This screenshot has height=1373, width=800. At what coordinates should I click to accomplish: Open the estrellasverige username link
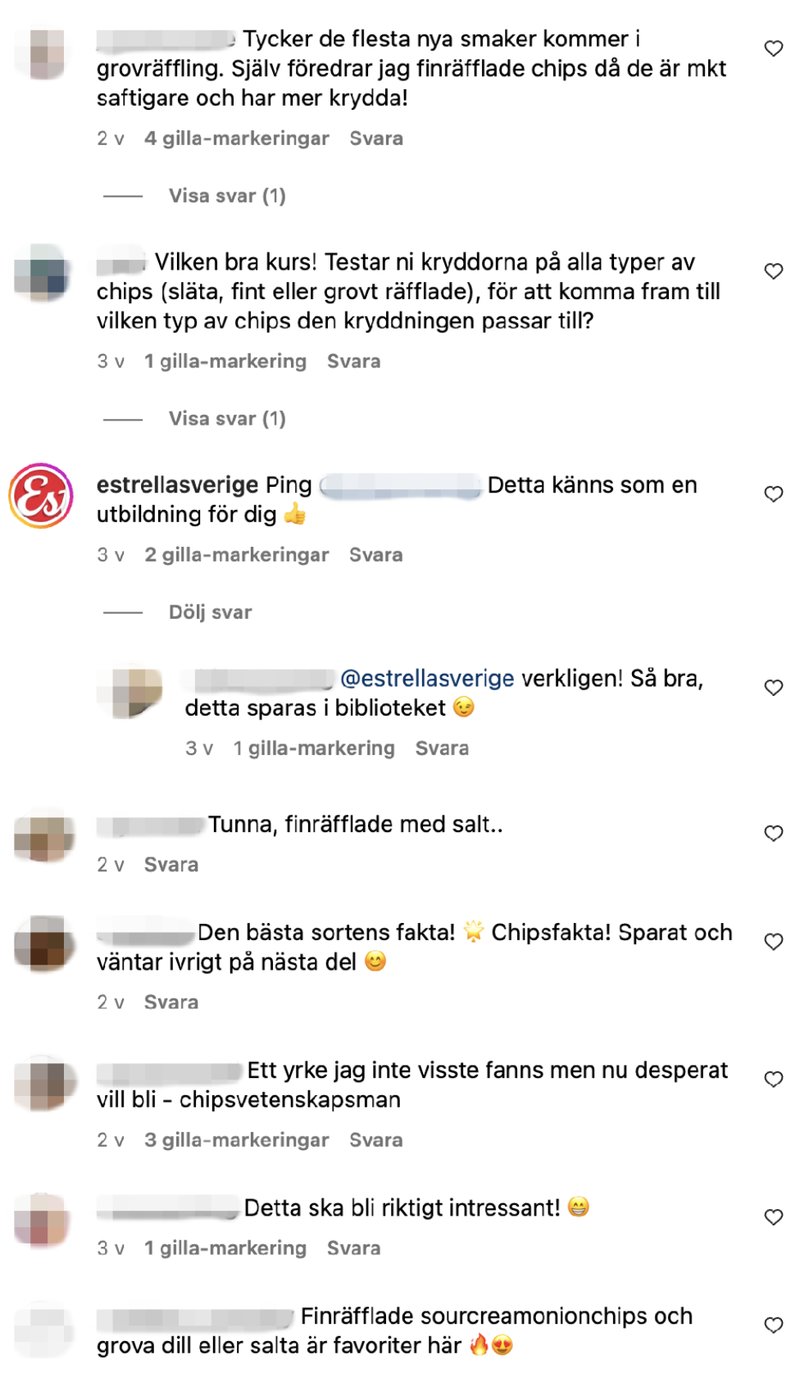176,485
